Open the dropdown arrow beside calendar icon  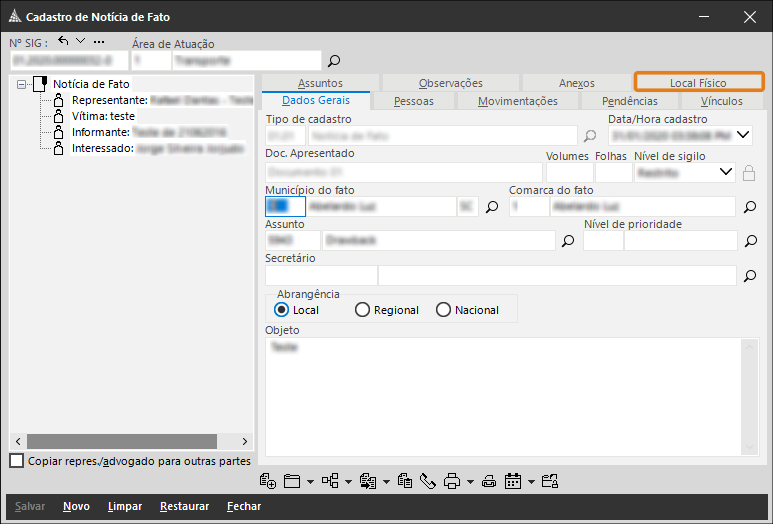(531, 482)
